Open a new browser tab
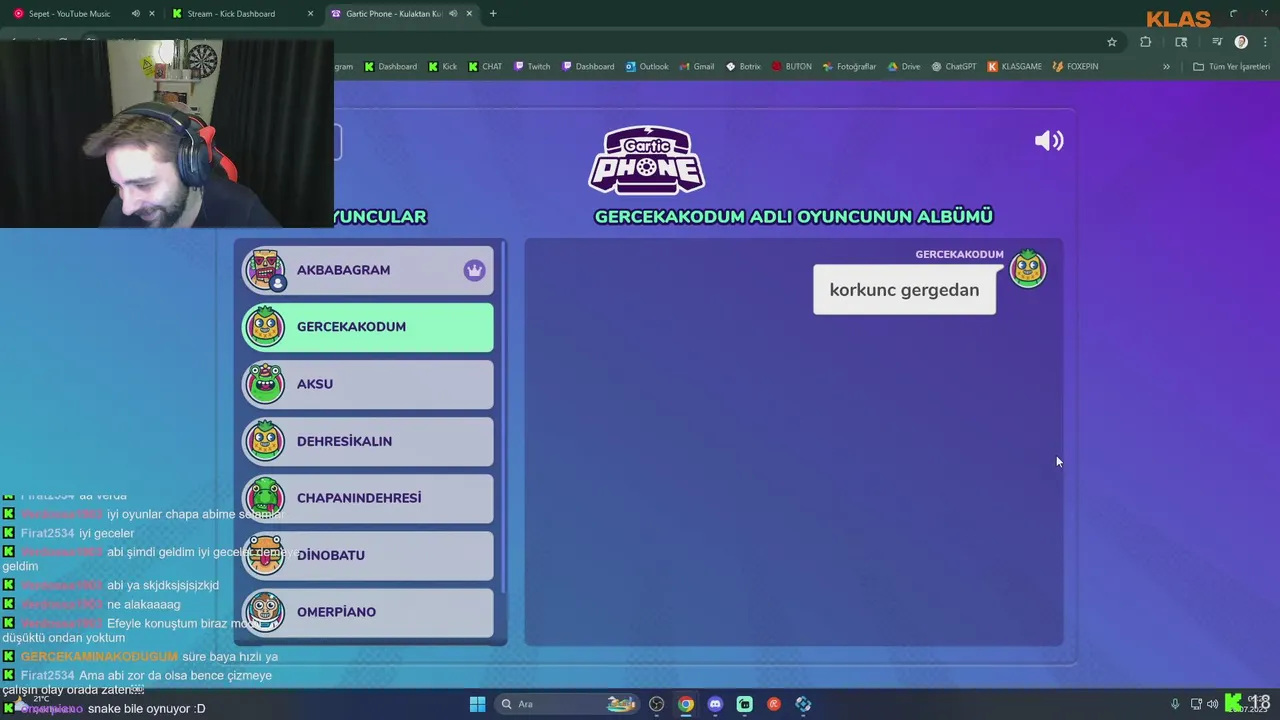The width and height of the screenshot is (1280, 720). pos(493,14)
